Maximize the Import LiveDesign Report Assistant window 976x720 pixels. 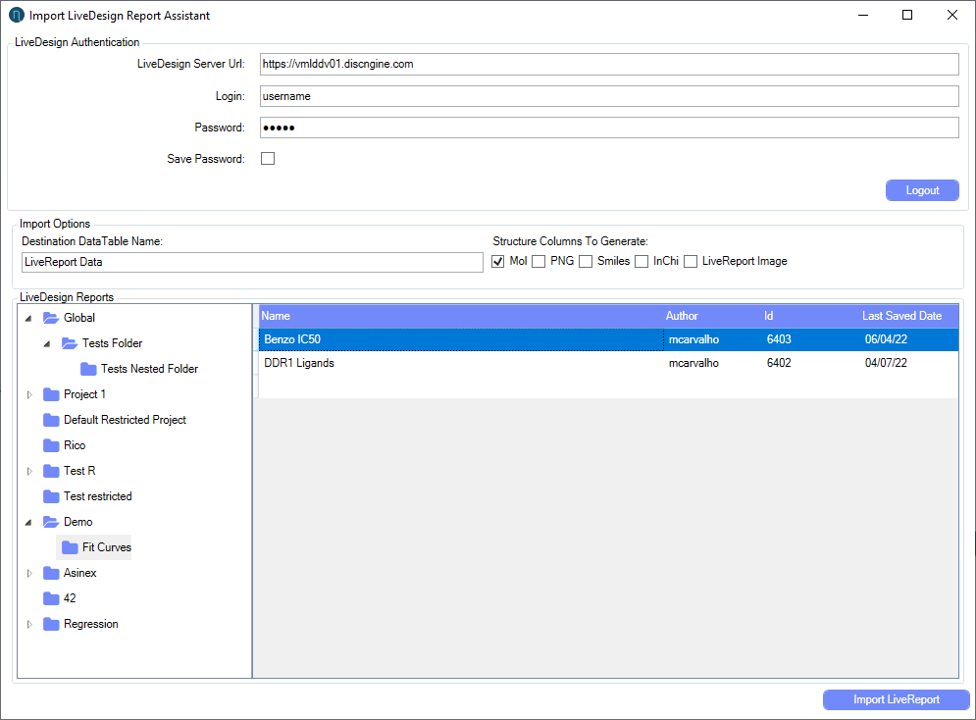click(907, 15)
